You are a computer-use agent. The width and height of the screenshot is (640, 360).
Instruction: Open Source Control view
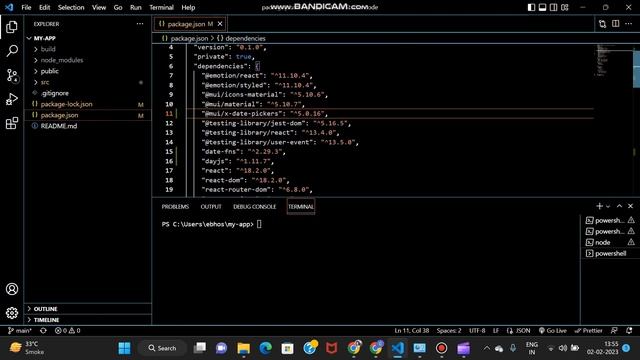tap(12, 75)
